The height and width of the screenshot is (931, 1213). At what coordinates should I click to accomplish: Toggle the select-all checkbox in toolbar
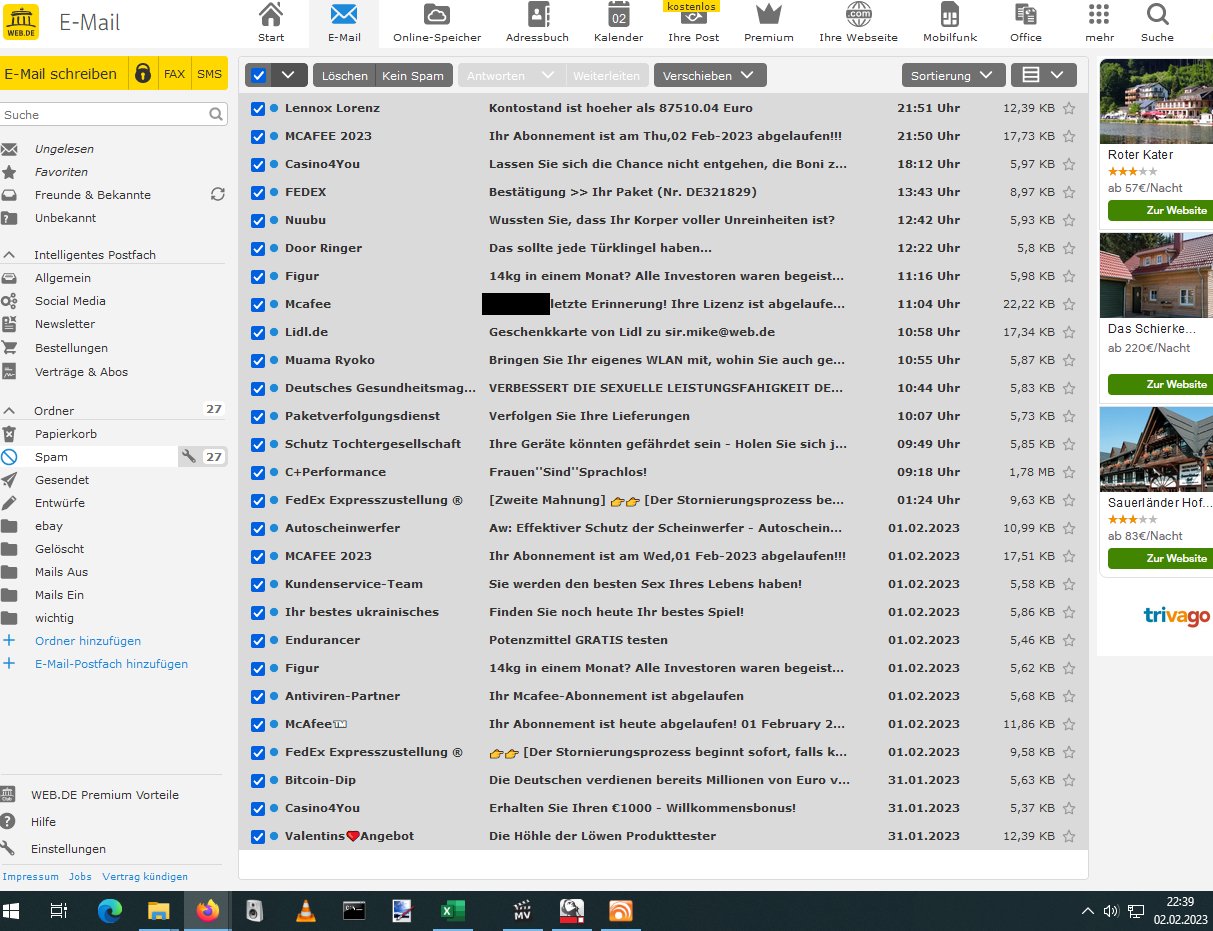tap(258, 75)
